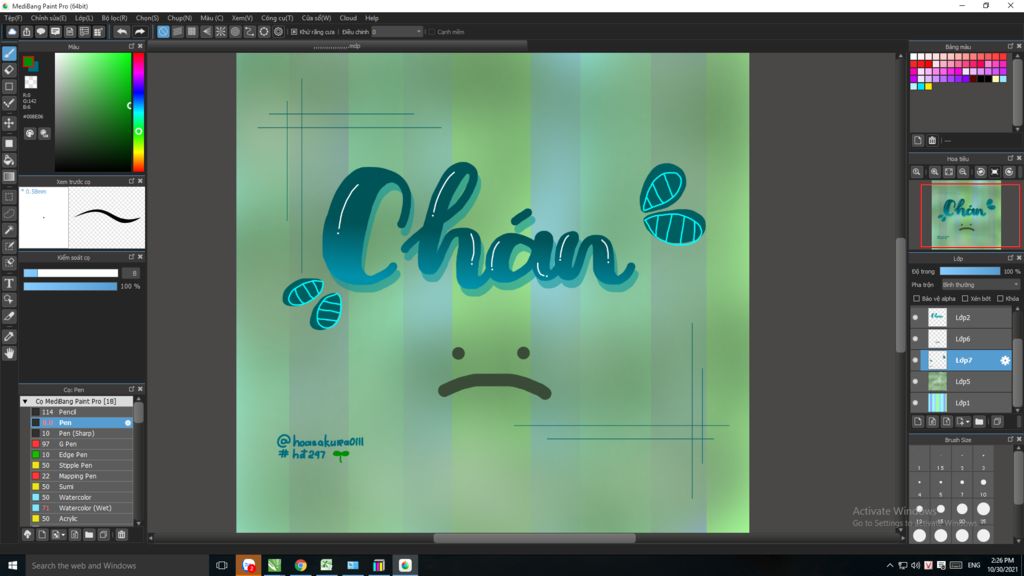Select the Fill rectangle shape tool
Image resolution: width=1024 pixels, height=576 pixels.
point(9,143)
